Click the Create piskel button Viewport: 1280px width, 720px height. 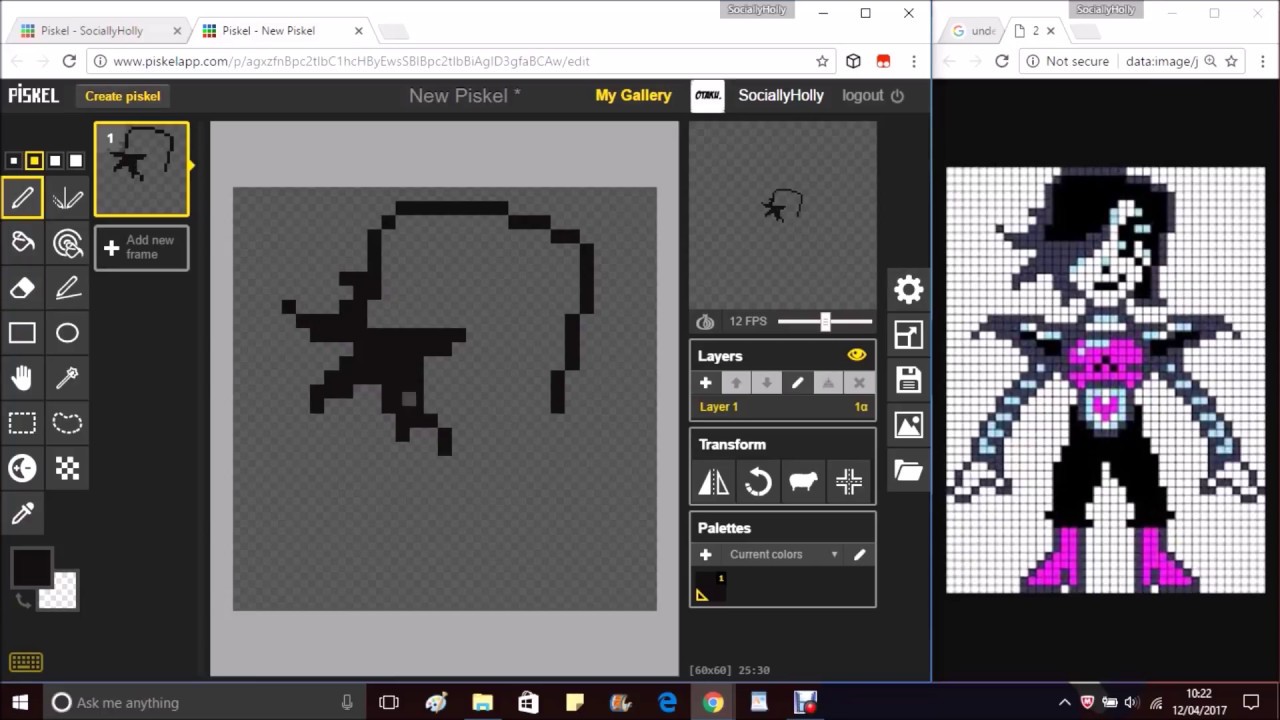[123, 96]
